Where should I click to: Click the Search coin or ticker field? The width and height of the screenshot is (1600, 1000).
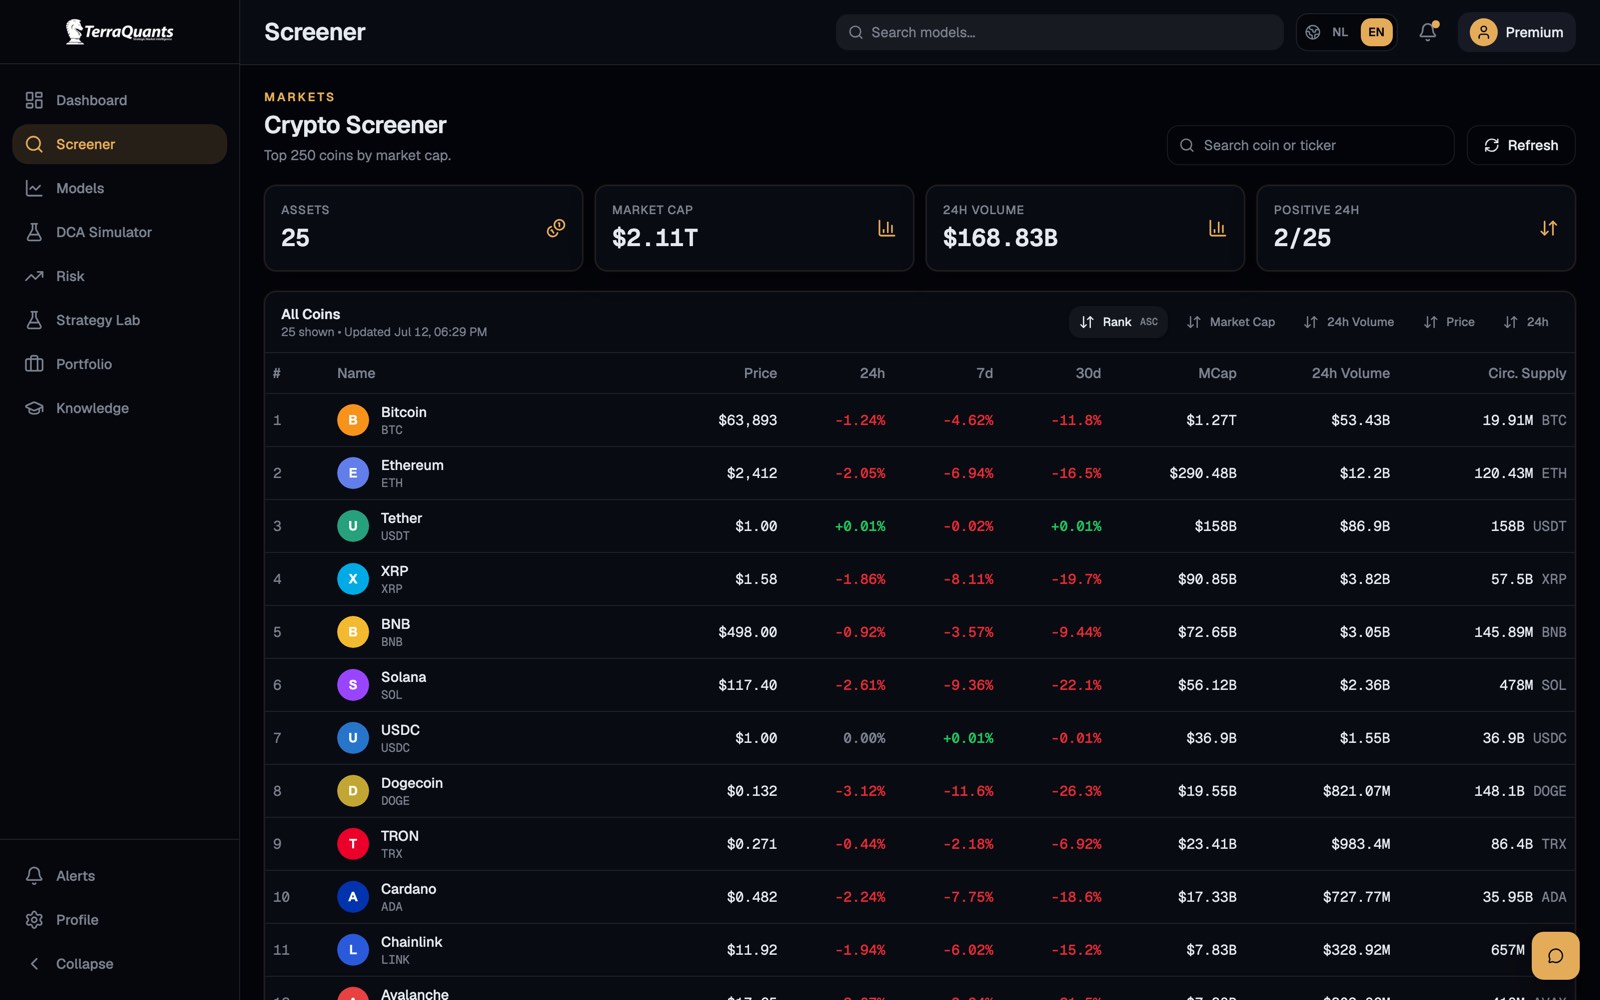(x=1310, y=145)
